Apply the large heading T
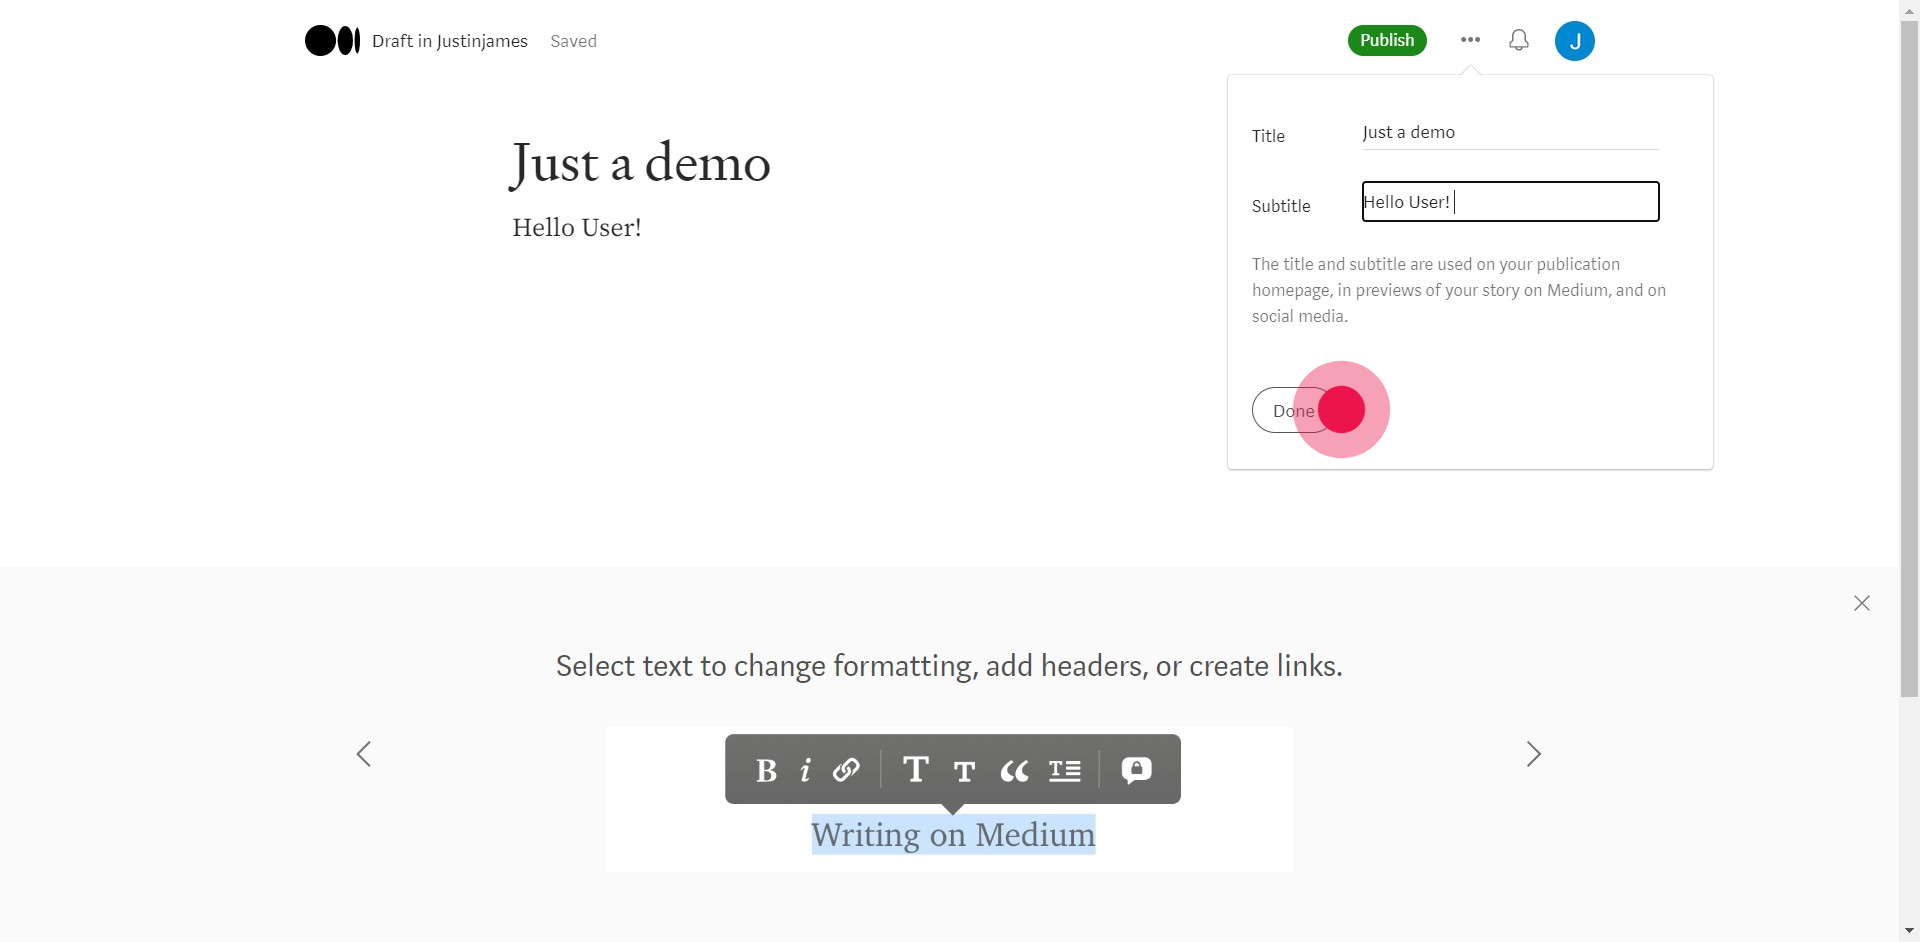 [x=915, y=769]
